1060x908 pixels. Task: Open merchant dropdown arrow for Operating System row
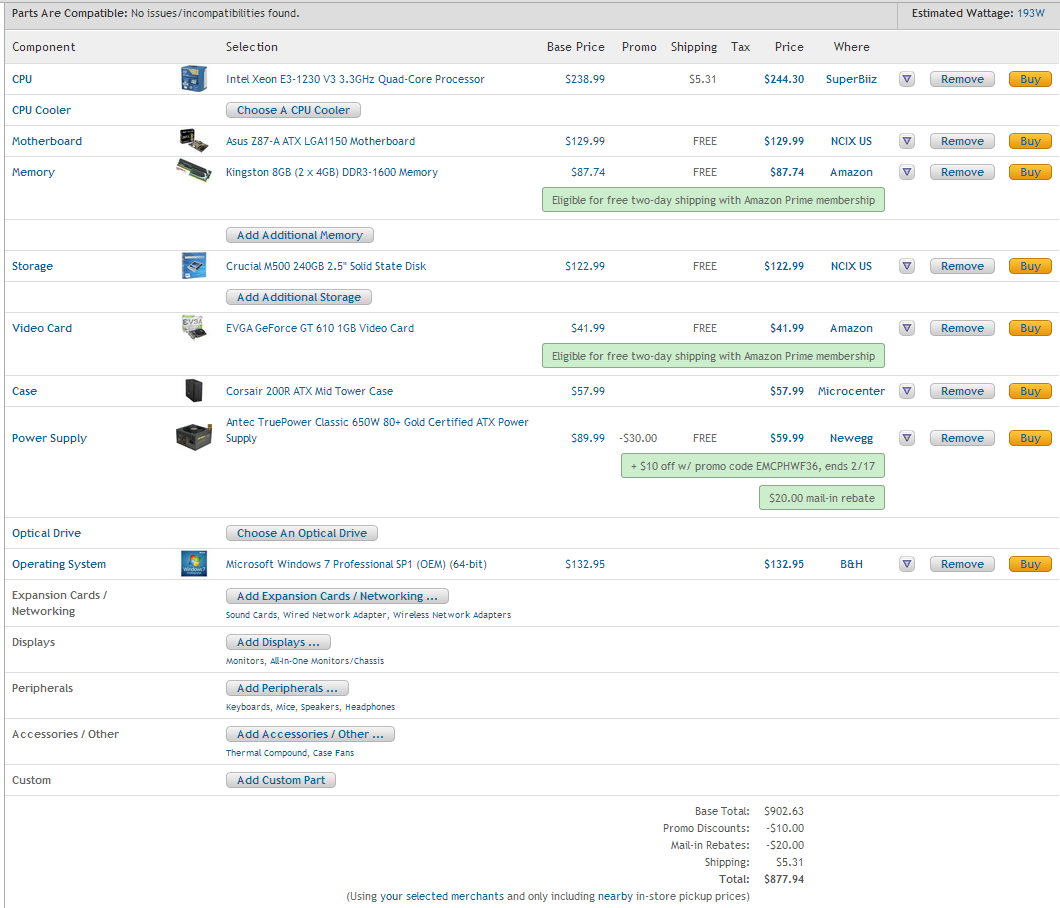click(x=907, y=564)
